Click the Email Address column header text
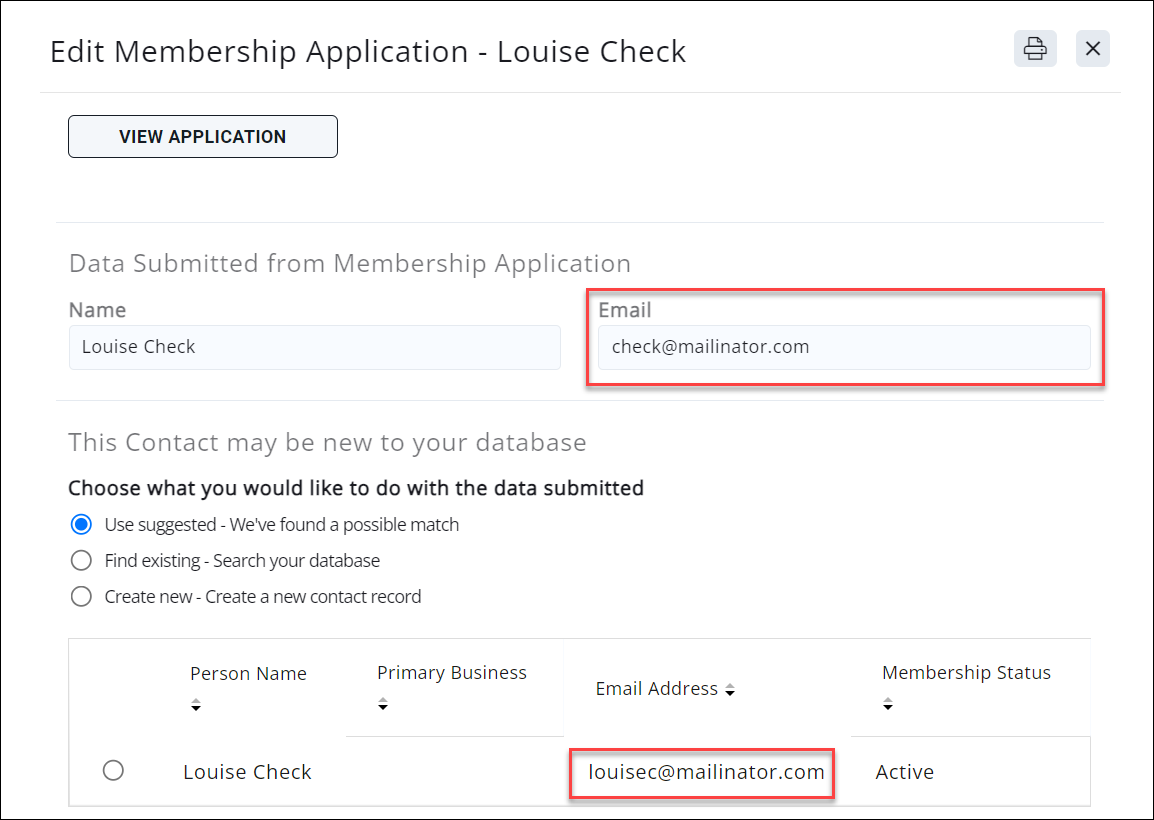This screenshot has height=820, width=1154. click(x=656, y=689)
